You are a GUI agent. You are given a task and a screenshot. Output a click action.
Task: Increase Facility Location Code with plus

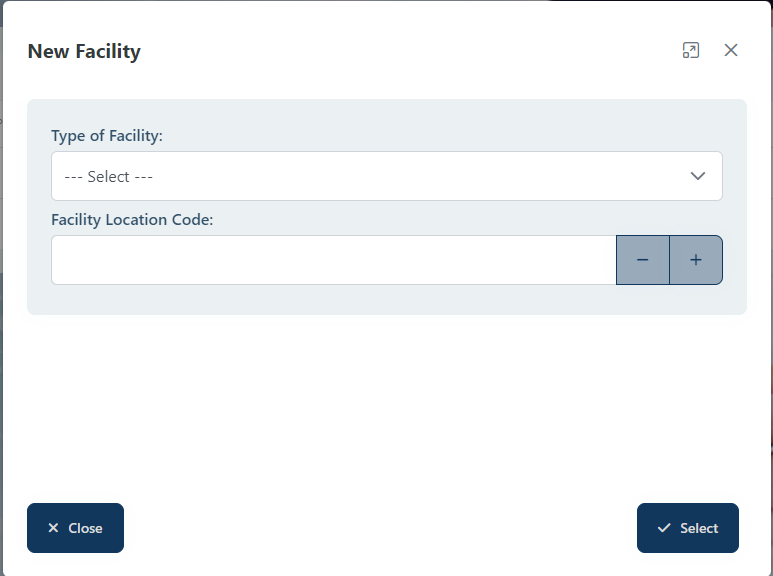[x=696, y=260]
